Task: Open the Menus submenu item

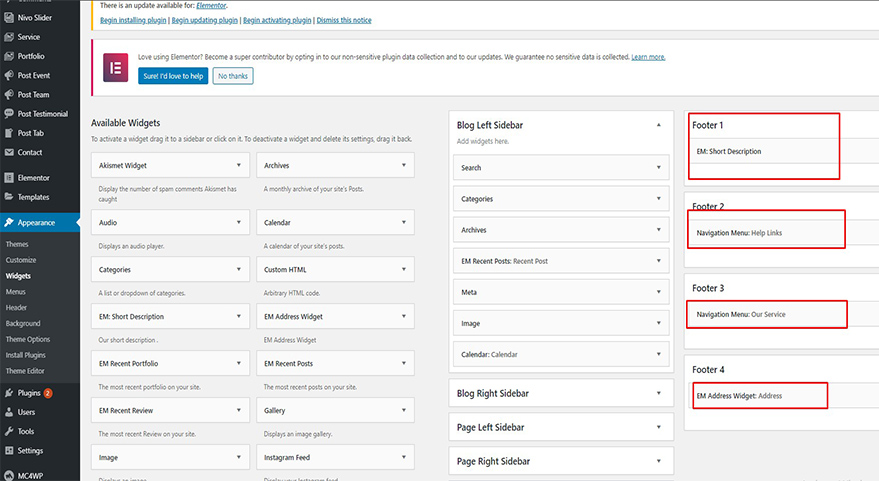Action: click(16, 291)
